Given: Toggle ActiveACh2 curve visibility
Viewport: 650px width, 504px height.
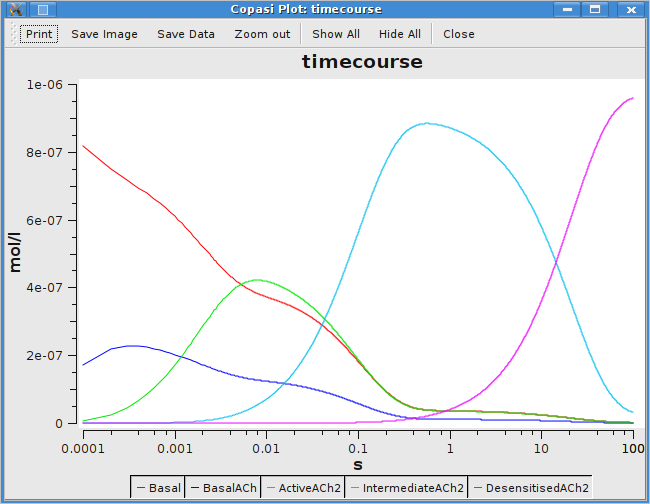Looking at the screenshot, I should 303,488.
